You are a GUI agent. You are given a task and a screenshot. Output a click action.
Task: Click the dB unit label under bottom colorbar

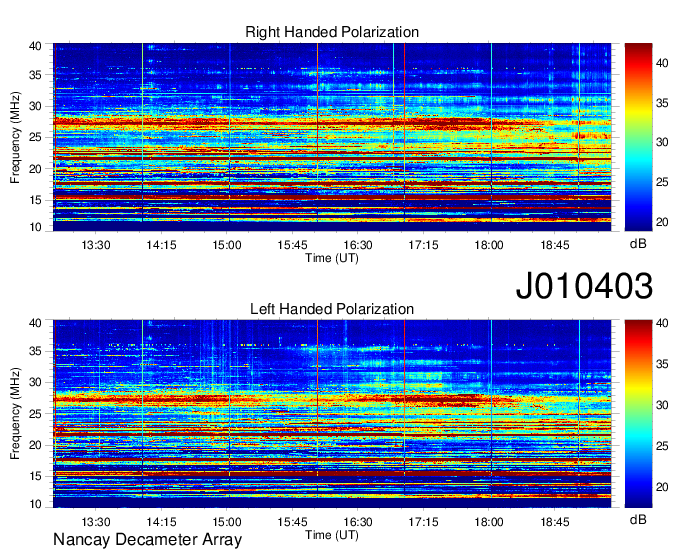[638, 520]
